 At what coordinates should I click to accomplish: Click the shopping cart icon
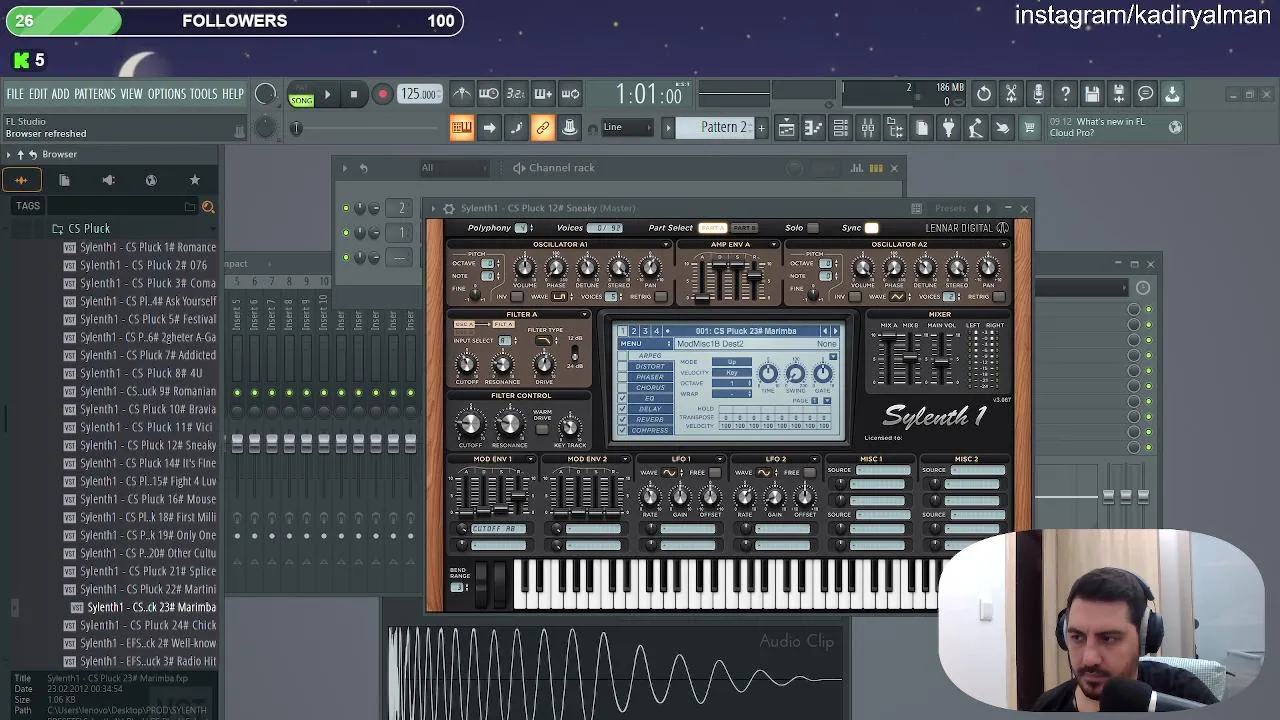coord(1029,128)
